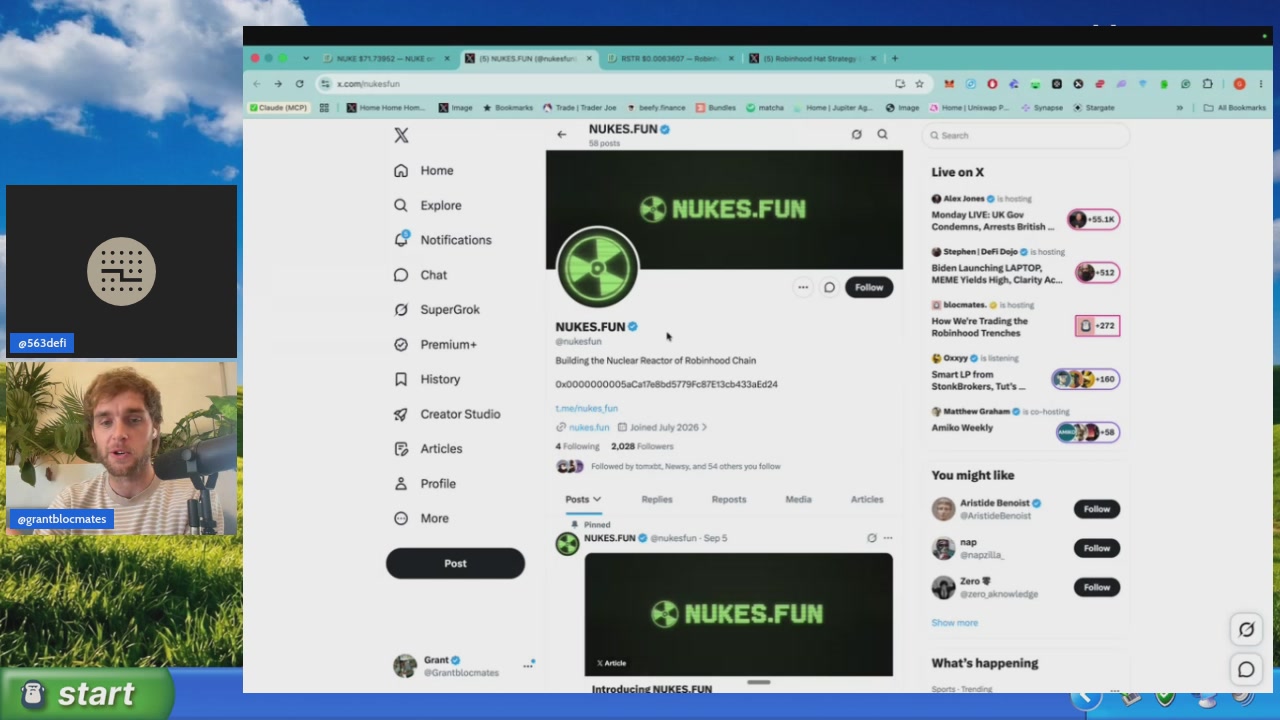Click the X logo in the sidebar
Image resolution: width=1280 pixels, height=720 pixels.
click(x=401, y=136)
